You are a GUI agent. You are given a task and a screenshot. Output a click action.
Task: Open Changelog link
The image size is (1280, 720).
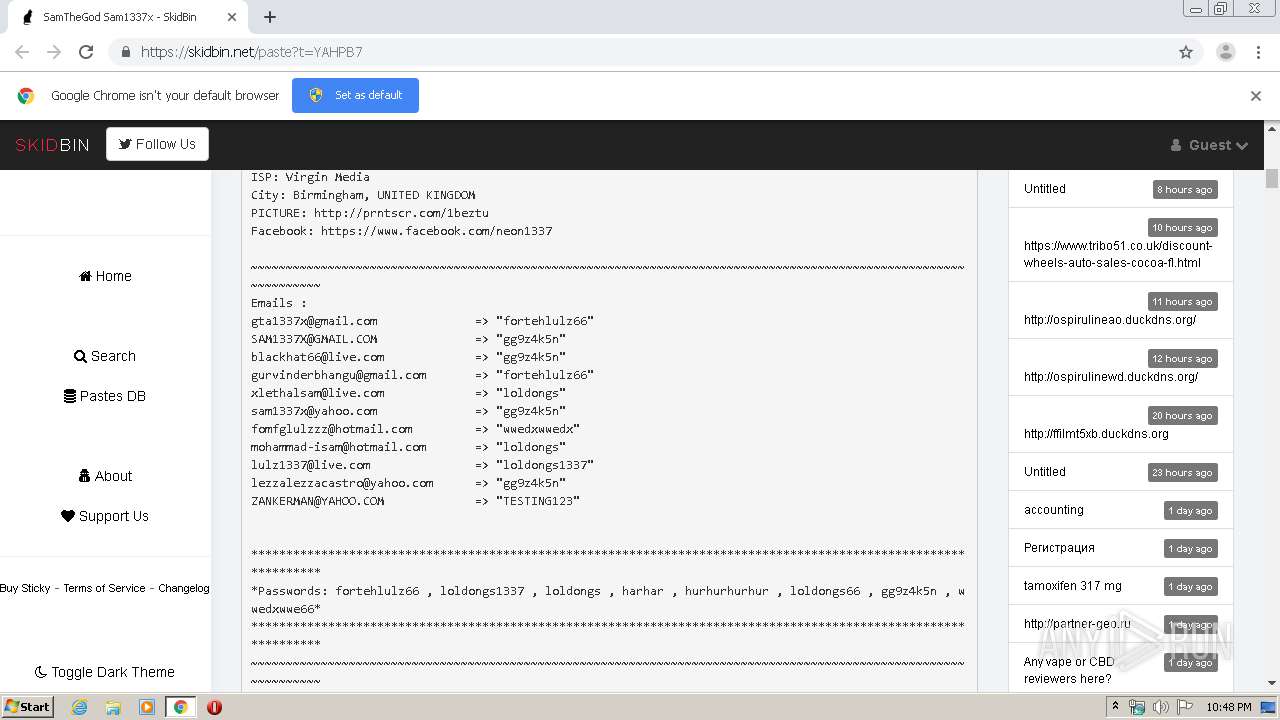point(184,588)
